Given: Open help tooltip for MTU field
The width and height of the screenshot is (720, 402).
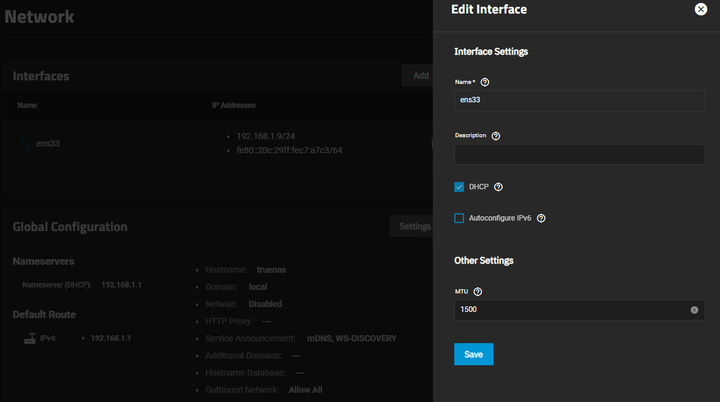Looking at the screenshot, I should (478, 292).
